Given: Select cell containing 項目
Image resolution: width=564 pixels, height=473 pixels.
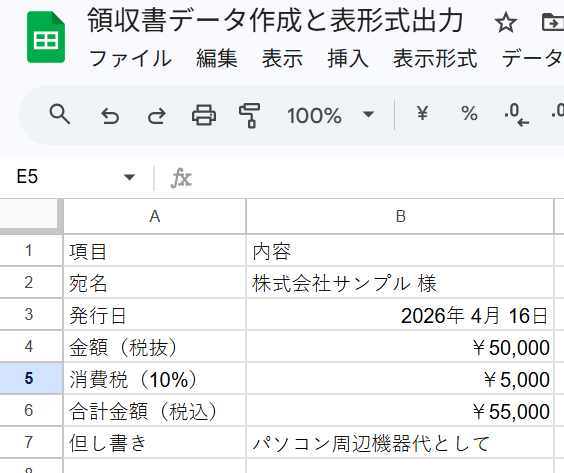Looking at the screenshot, I should [155, 250].
